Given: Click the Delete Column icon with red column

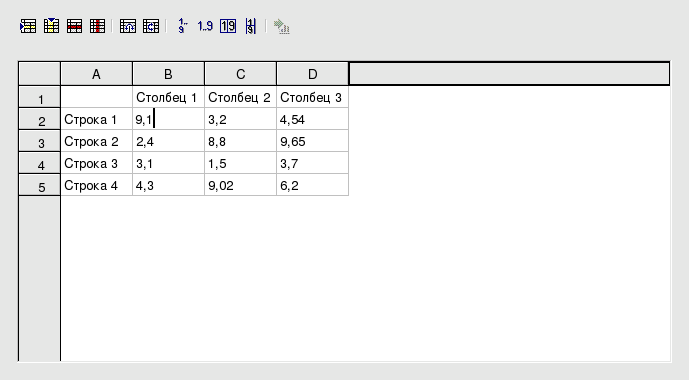Looking at the screenshot, I should coord(97,26).
